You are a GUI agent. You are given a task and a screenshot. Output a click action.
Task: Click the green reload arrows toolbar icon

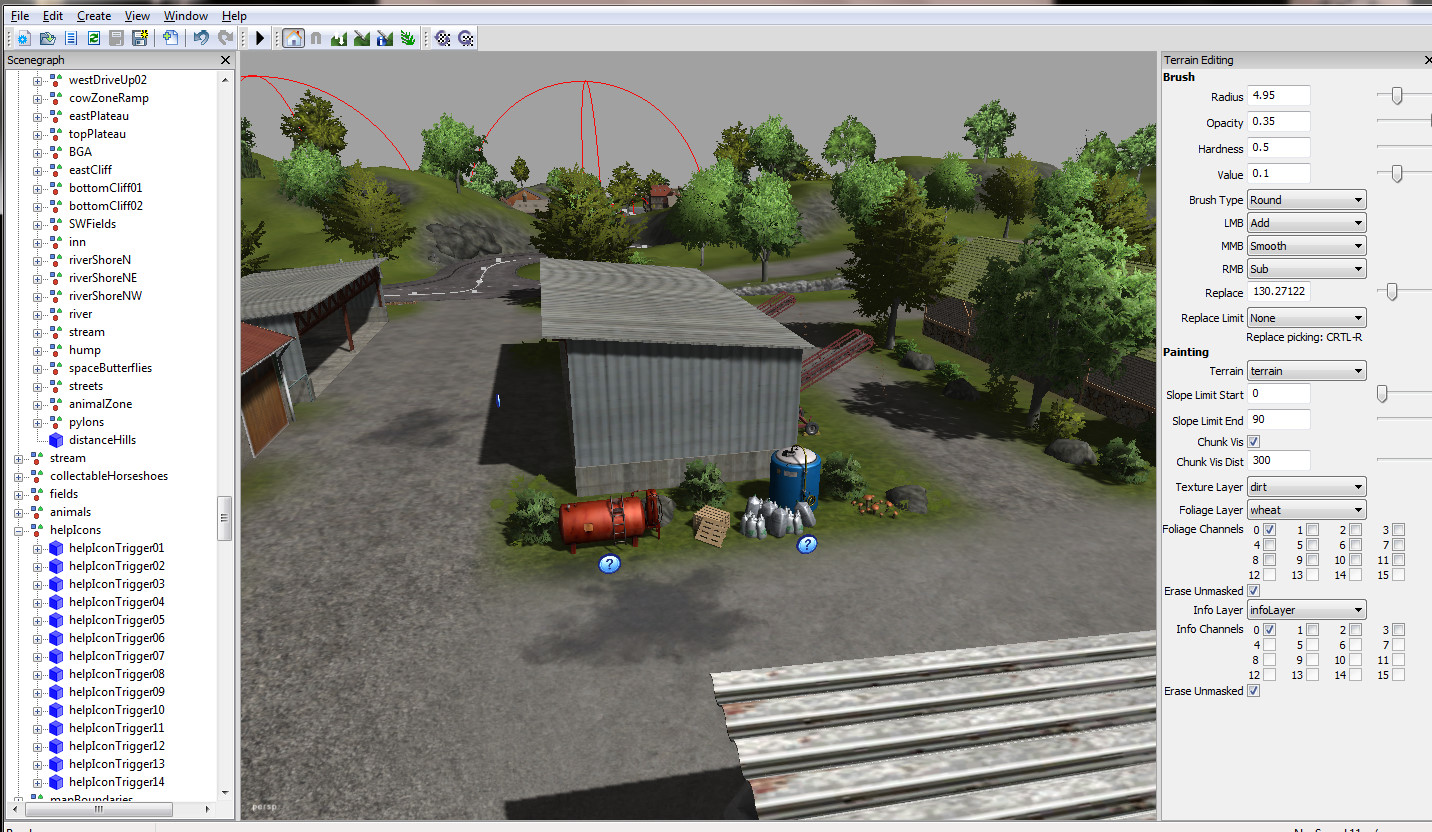tap(94, 38)
